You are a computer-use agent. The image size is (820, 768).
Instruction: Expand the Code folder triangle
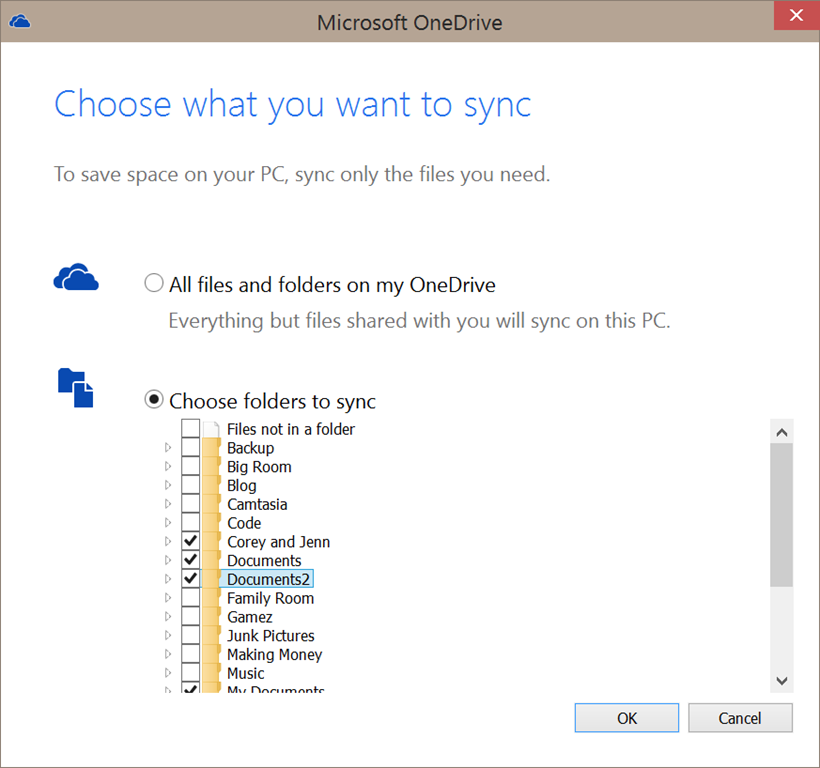click(168, 523)
